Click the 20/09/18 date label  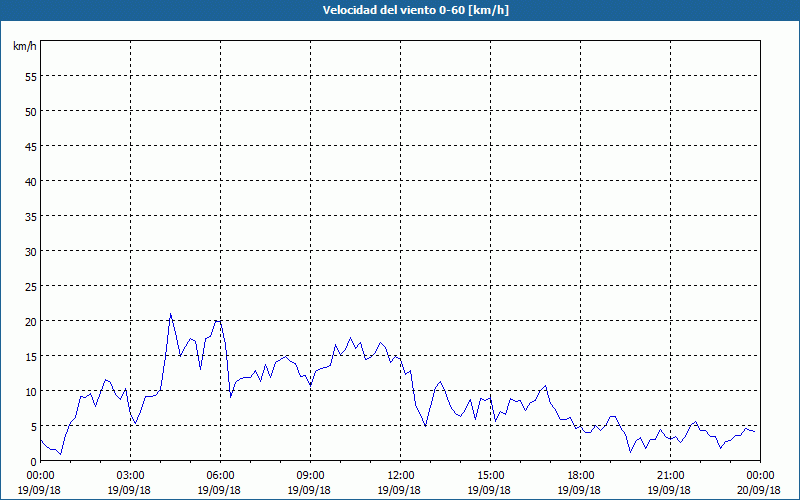759,490
